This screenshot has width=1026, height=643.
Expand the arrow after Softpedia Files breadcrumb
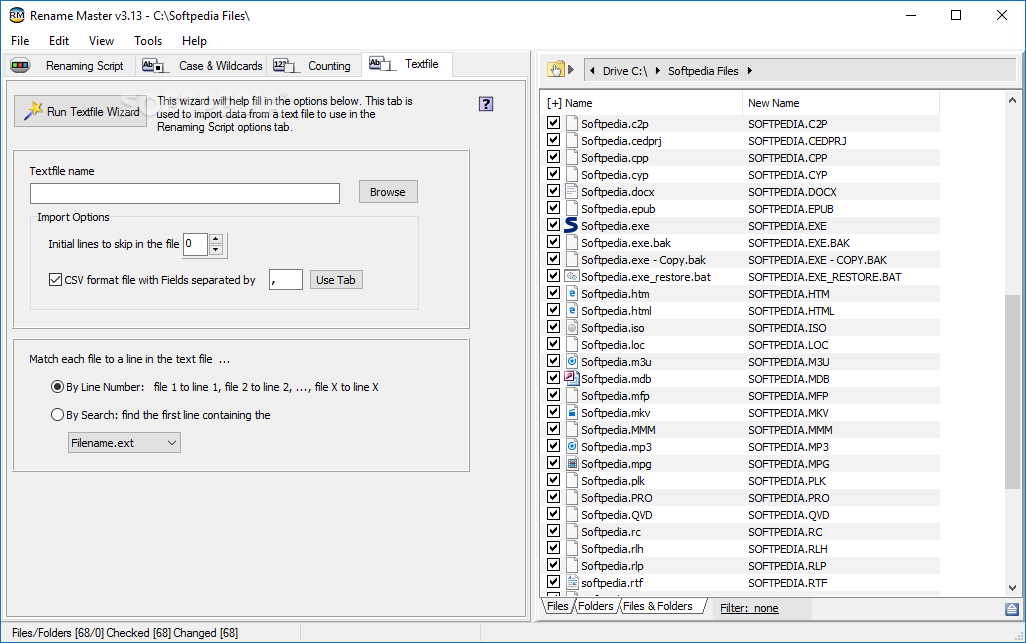(750, 71)
